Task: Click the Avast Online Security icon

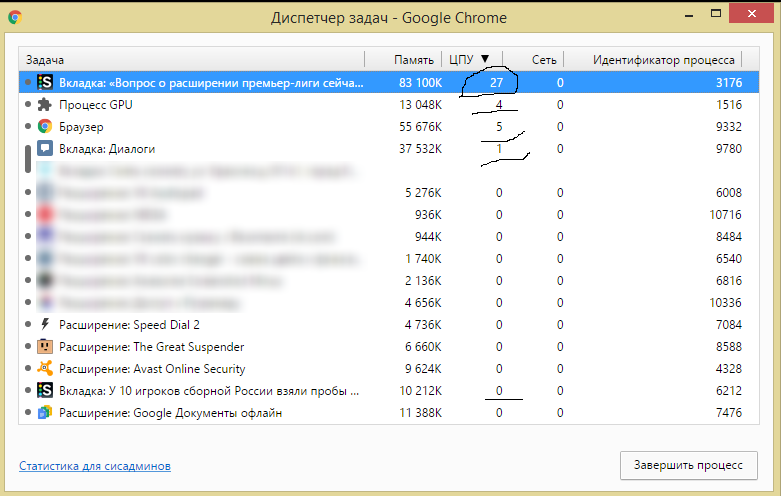Action: point(45,369)
